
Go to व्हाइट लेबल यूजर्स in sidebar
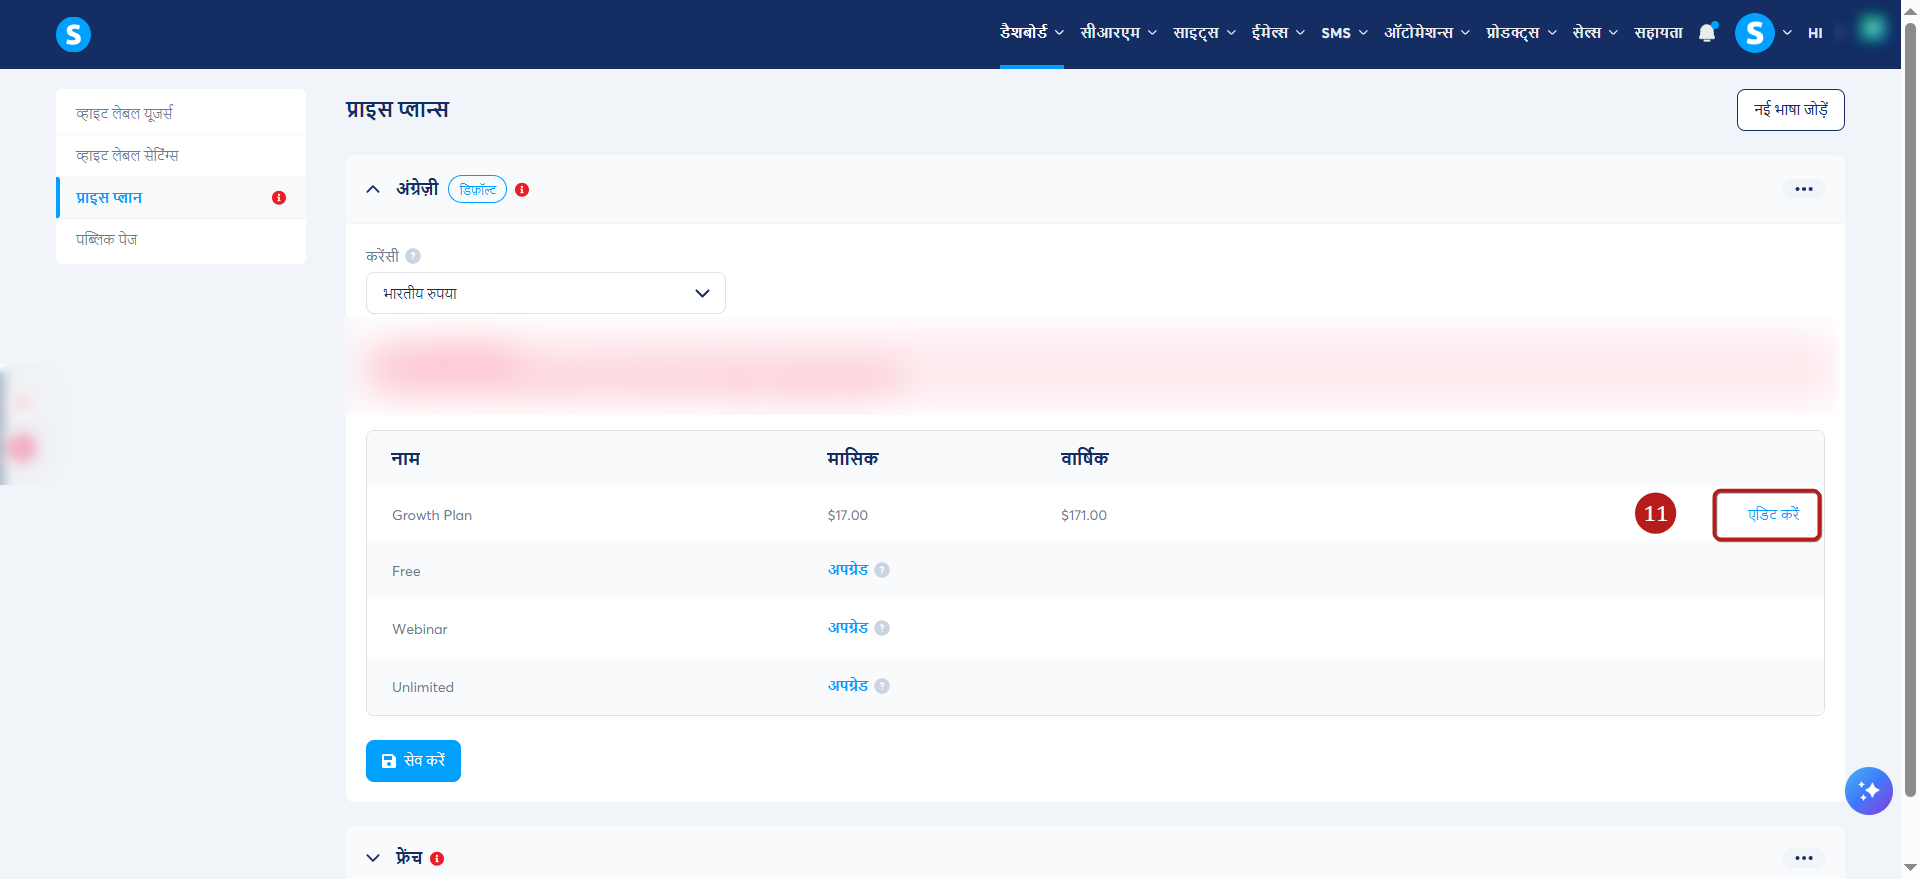click(x=181, y=113)
